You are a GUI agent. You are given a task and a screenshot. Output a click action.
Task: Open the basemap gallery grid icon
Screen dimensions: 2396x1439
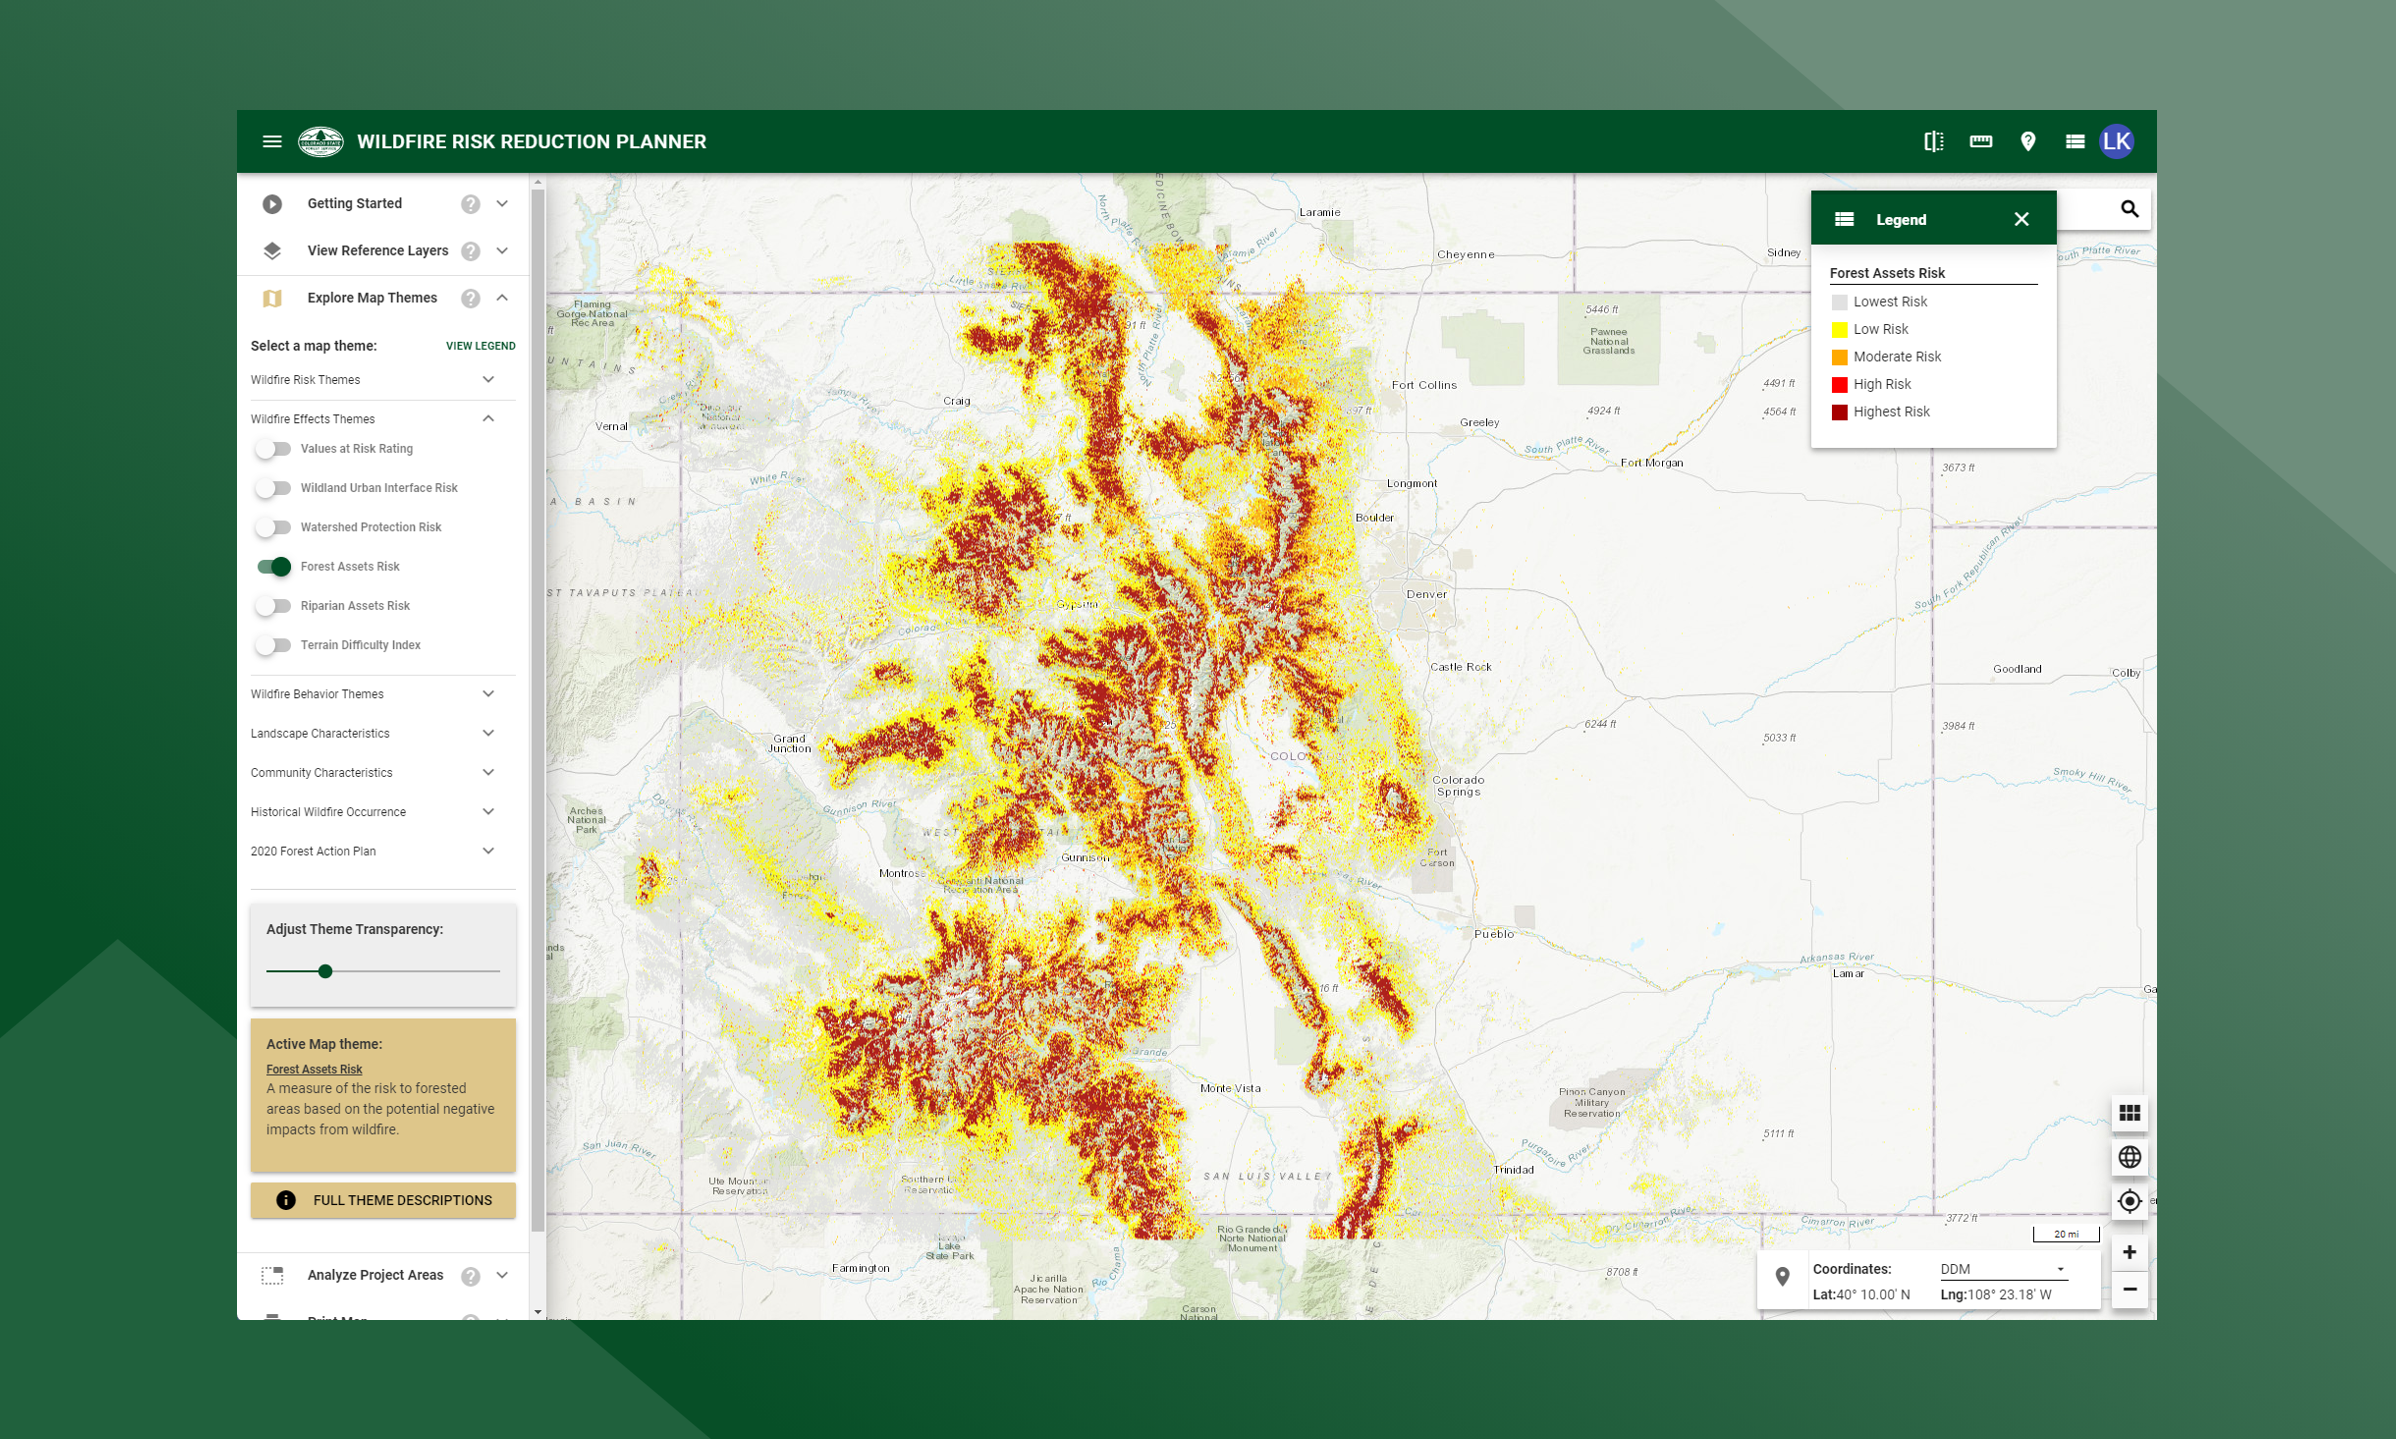click(2130, 1113)
